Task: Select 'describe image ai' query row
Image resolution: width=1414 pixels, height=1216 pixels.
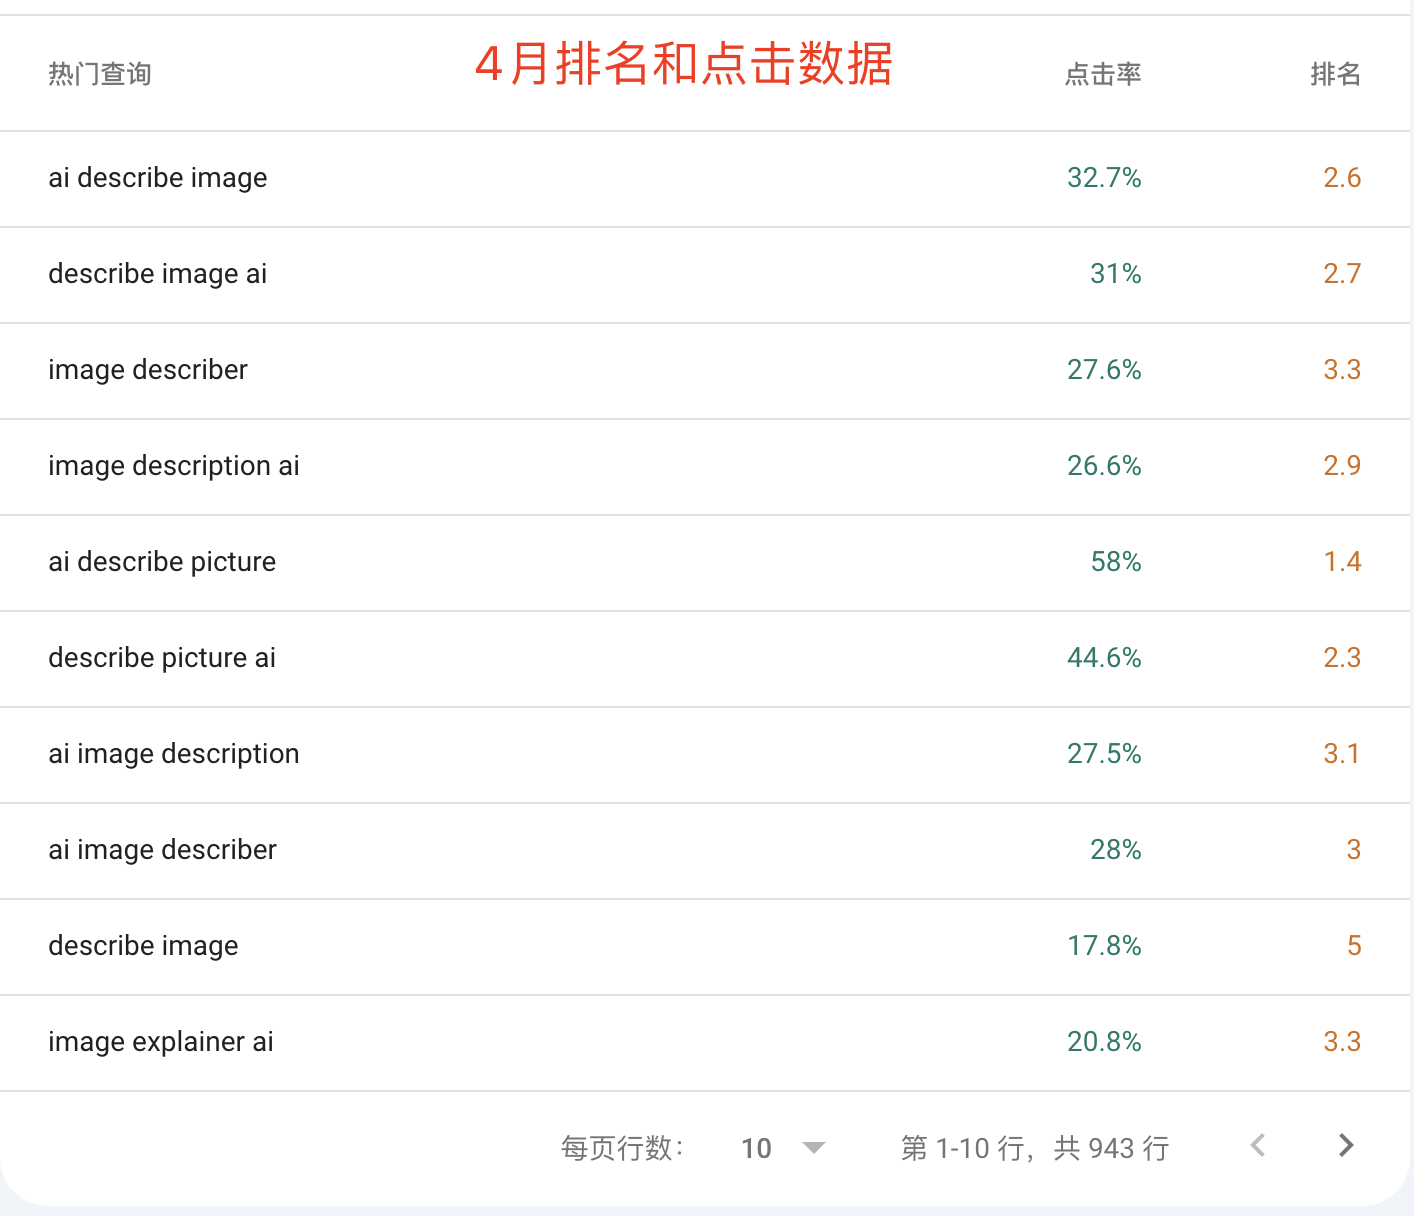Action: [x=705, y=275]
